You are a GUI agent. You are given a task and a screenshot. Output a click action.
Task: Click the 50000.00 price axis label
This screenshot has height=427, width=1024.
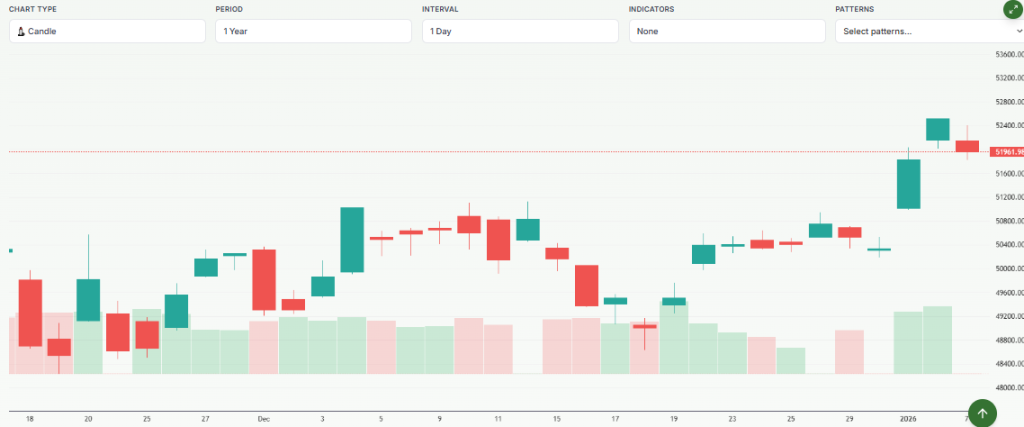1005,269
